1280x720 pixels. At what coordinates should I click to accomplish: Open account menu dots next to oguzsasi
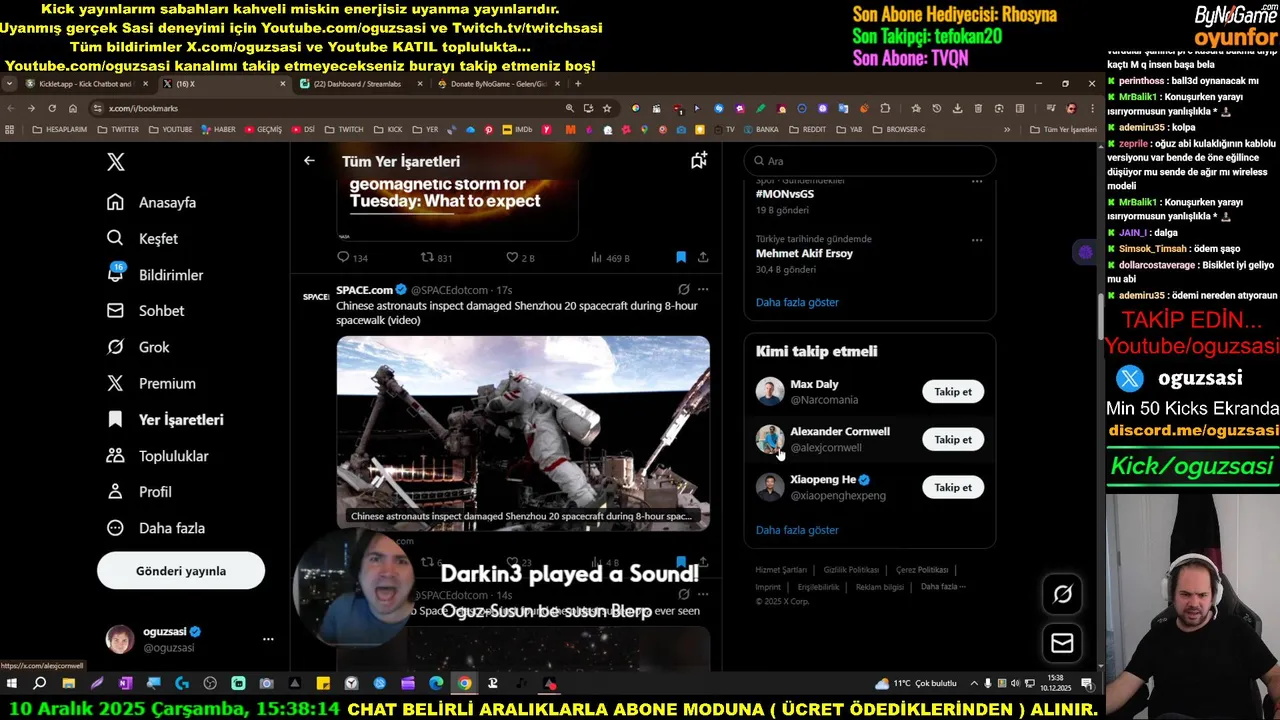(268, 638)
